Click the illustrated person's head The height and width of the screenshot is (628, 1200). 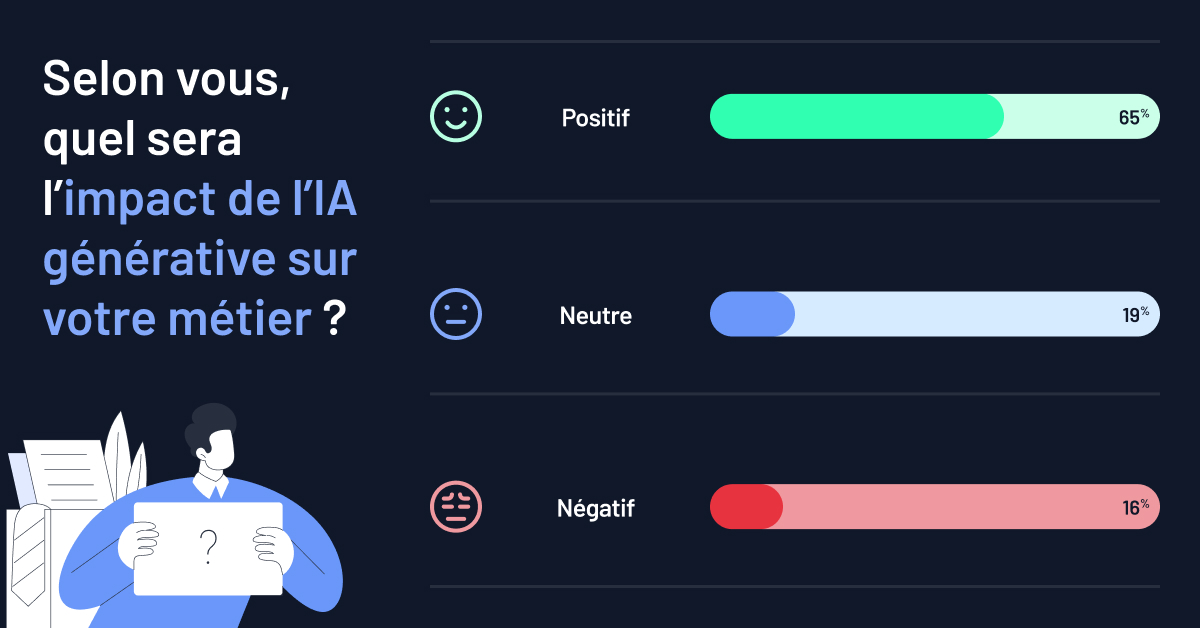(x=211, y=436)
